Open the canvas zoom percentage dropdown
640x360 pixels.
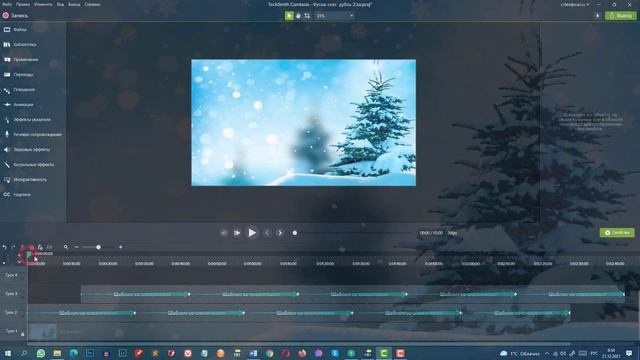[335, 16]
